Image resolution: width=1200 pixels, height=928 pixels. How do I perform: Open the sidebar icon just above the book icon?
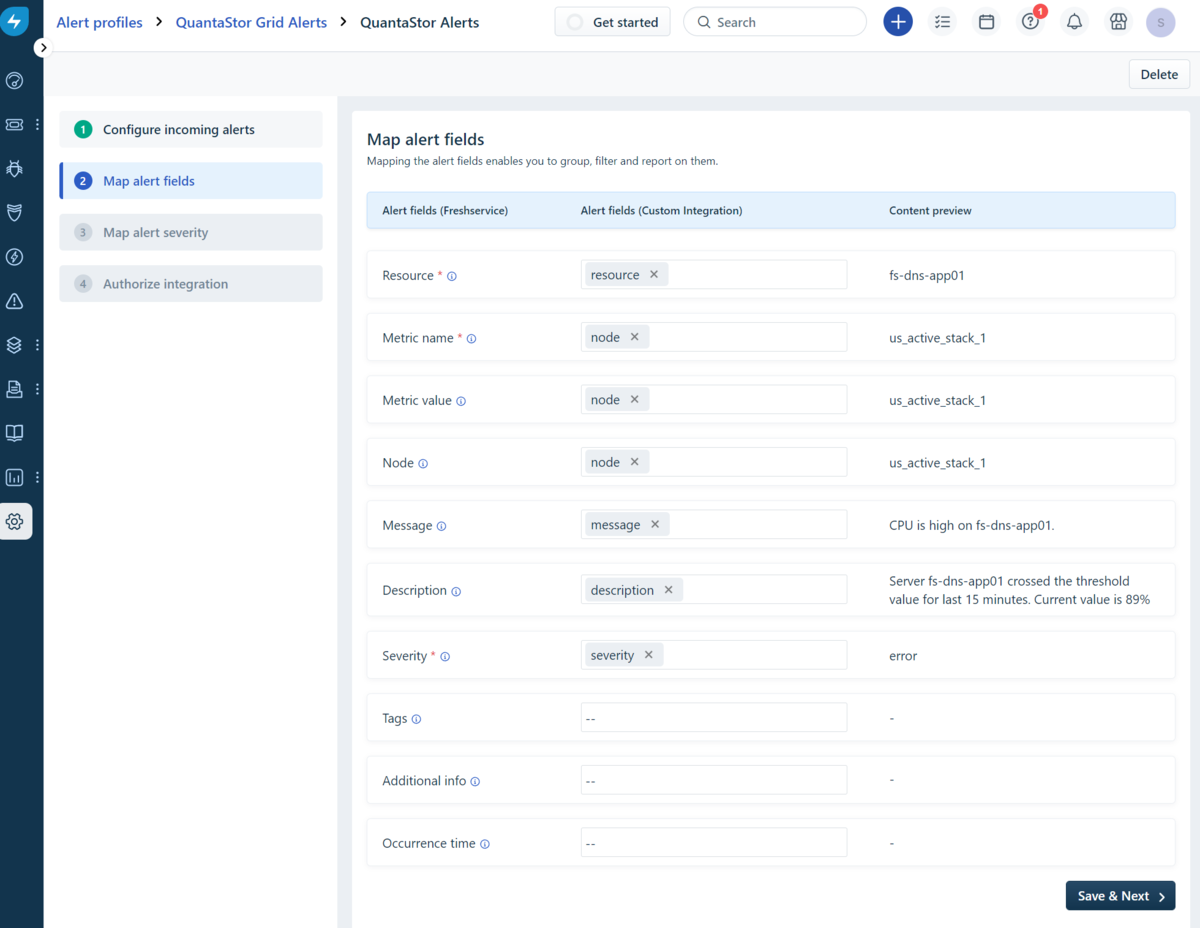tap(15, 389)
